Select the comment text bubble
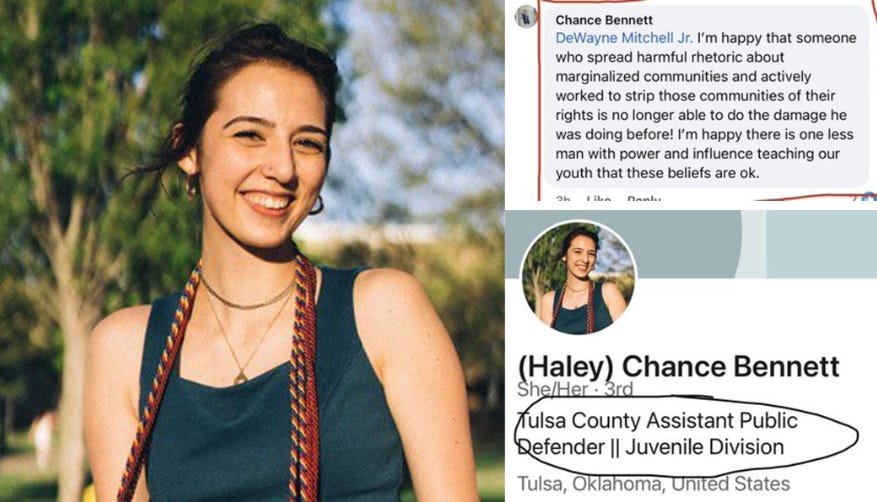The width and height of the screenshot is (877, 502). [706, 96]
